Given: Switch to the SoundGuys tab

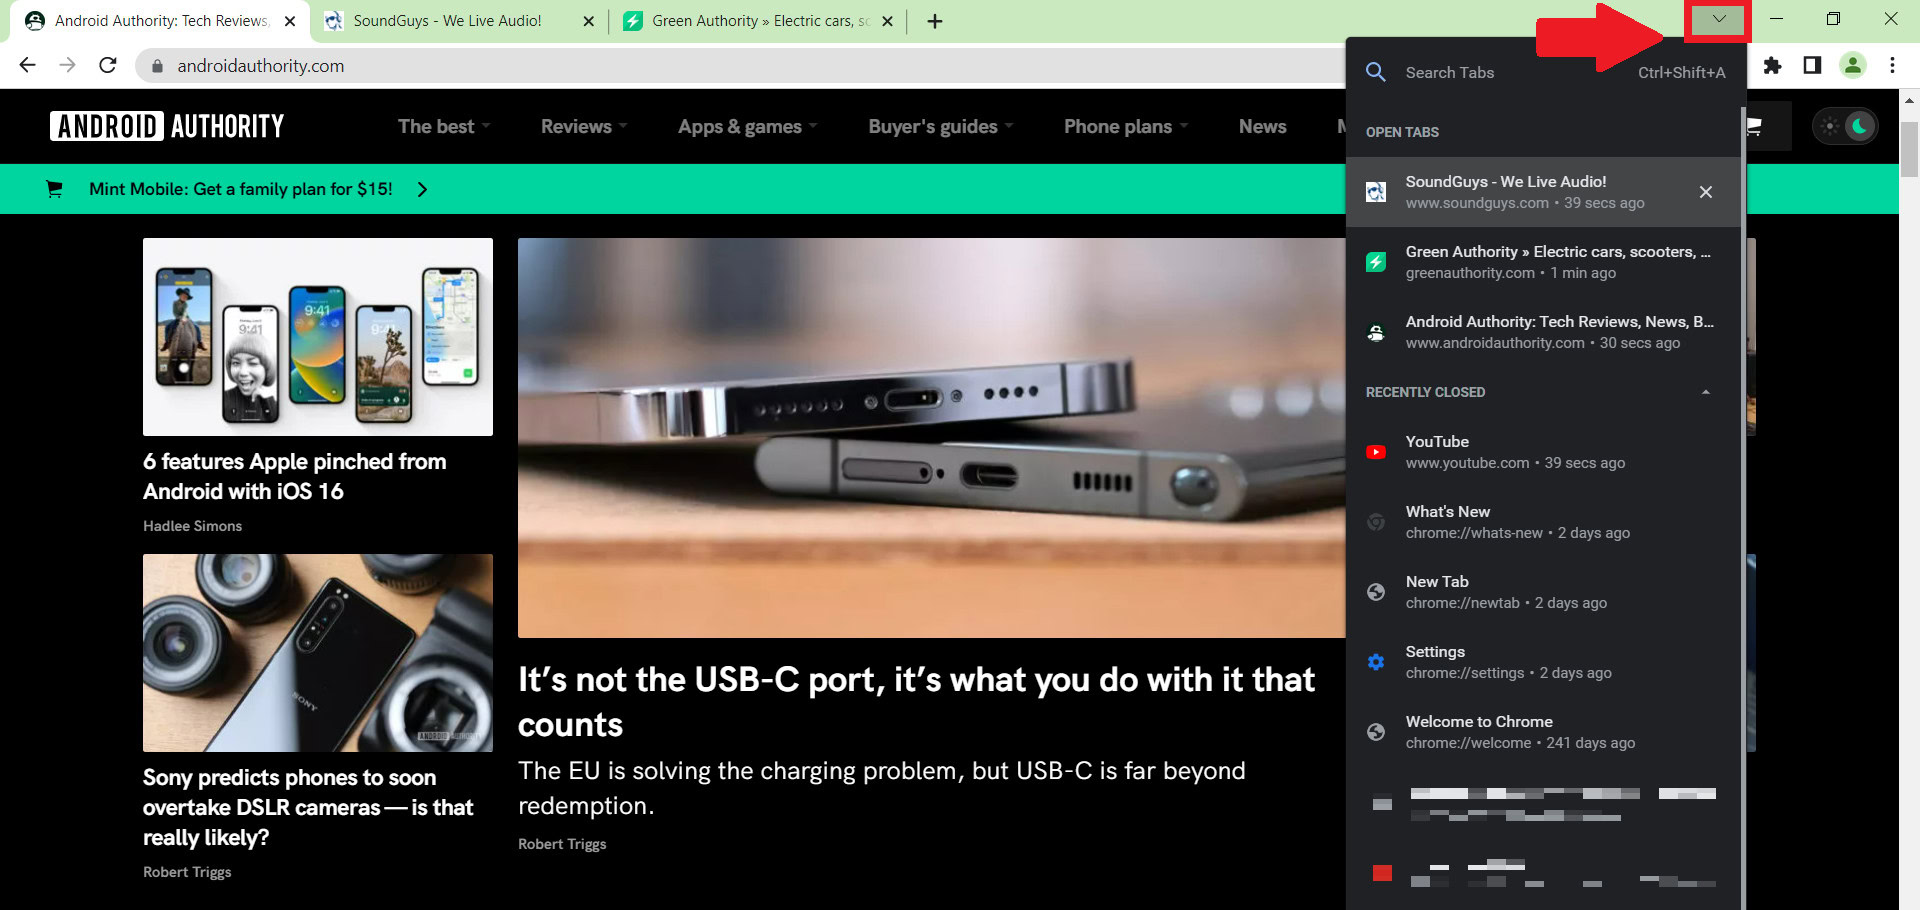Looking at the screenshot, I should click(x=460, y=21).
